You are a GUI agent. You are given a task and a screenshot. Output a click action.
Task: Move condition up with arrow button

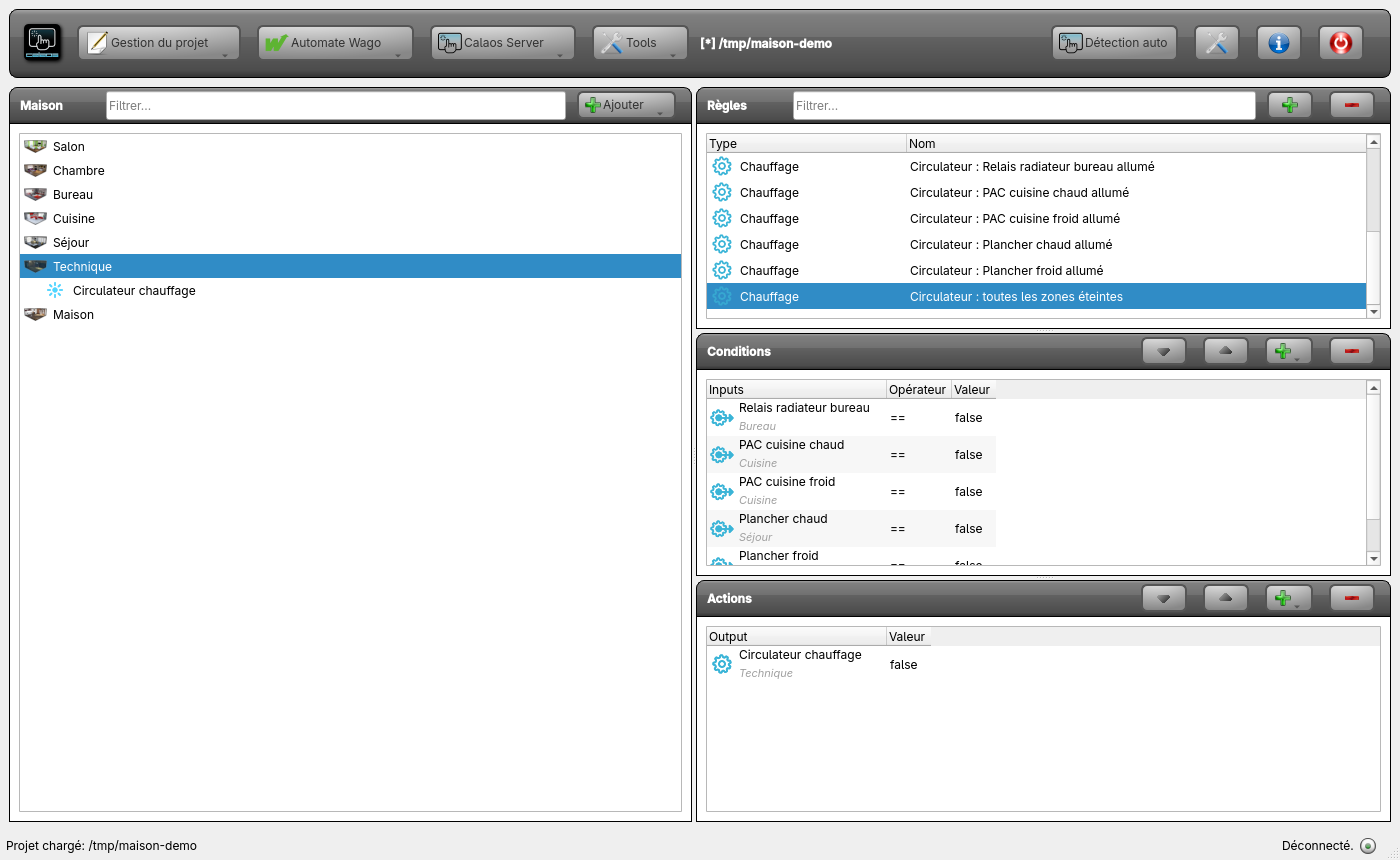pyautogui.click(x=1226, y=351)
